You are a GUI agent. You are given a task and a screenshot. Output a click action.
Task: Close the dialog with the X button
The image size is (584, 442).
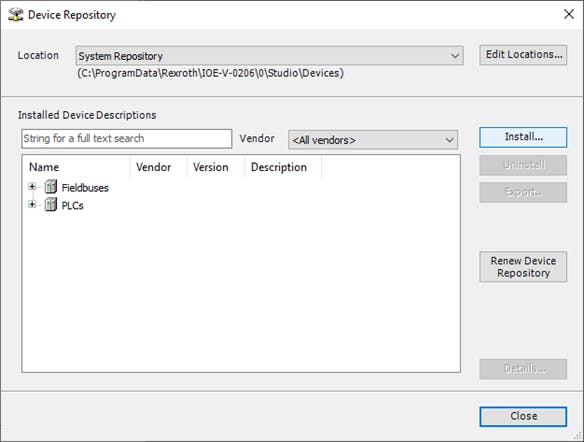(569, 15)
